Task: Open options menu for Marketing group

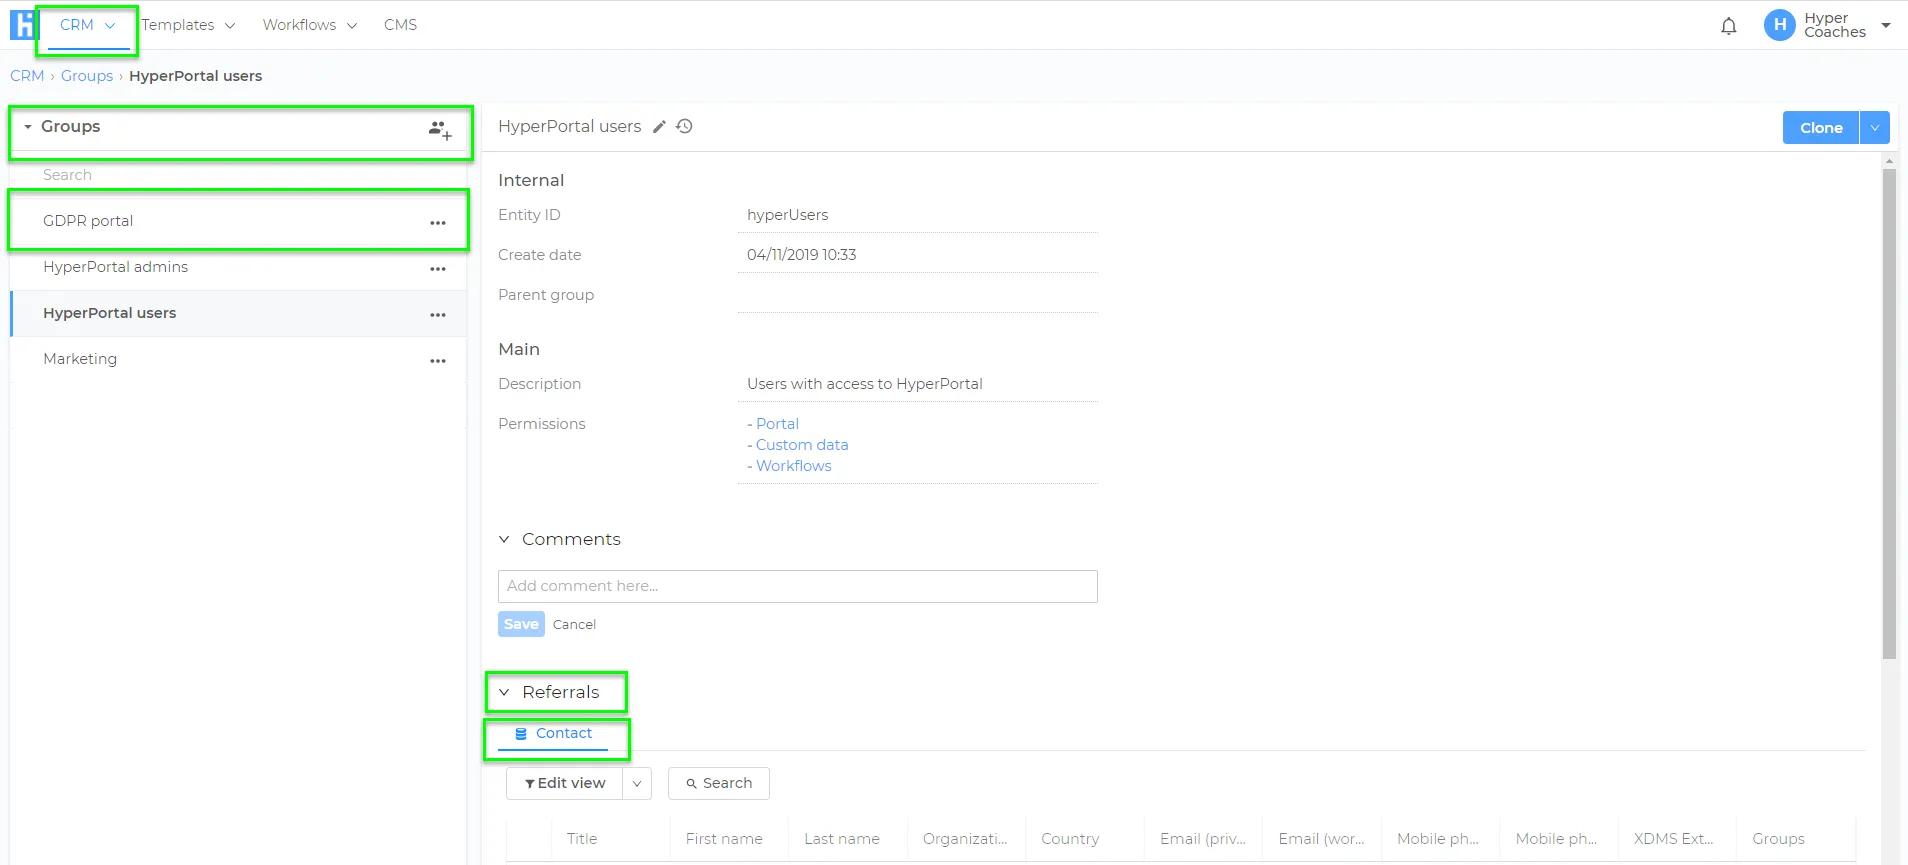Action: 438,361
